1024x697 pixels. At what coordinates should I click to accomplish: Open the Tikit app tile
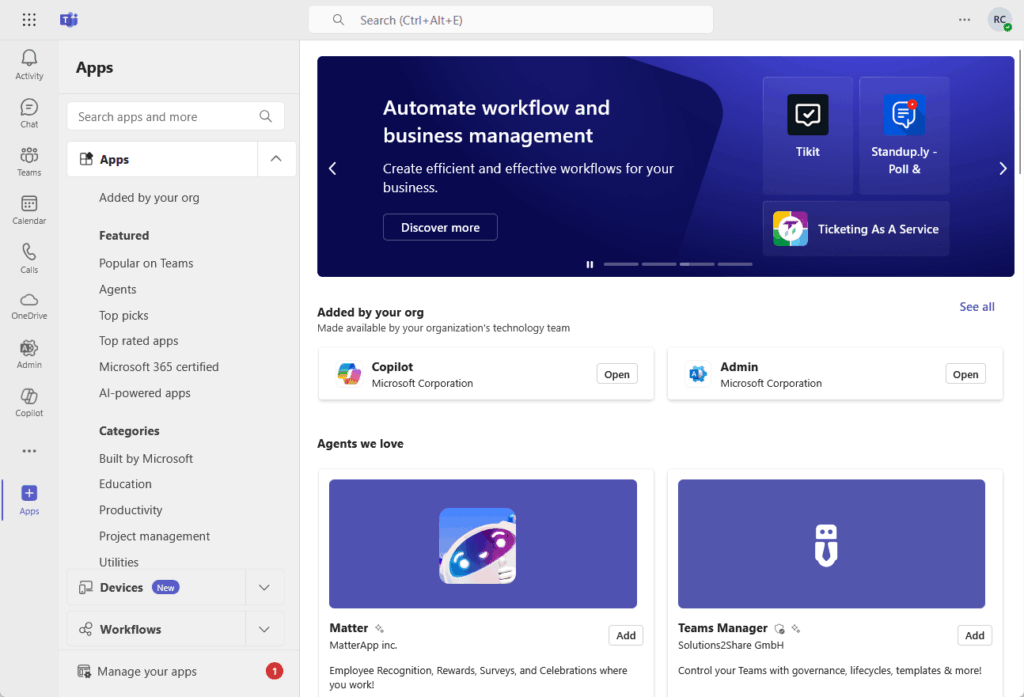point(808,135)
